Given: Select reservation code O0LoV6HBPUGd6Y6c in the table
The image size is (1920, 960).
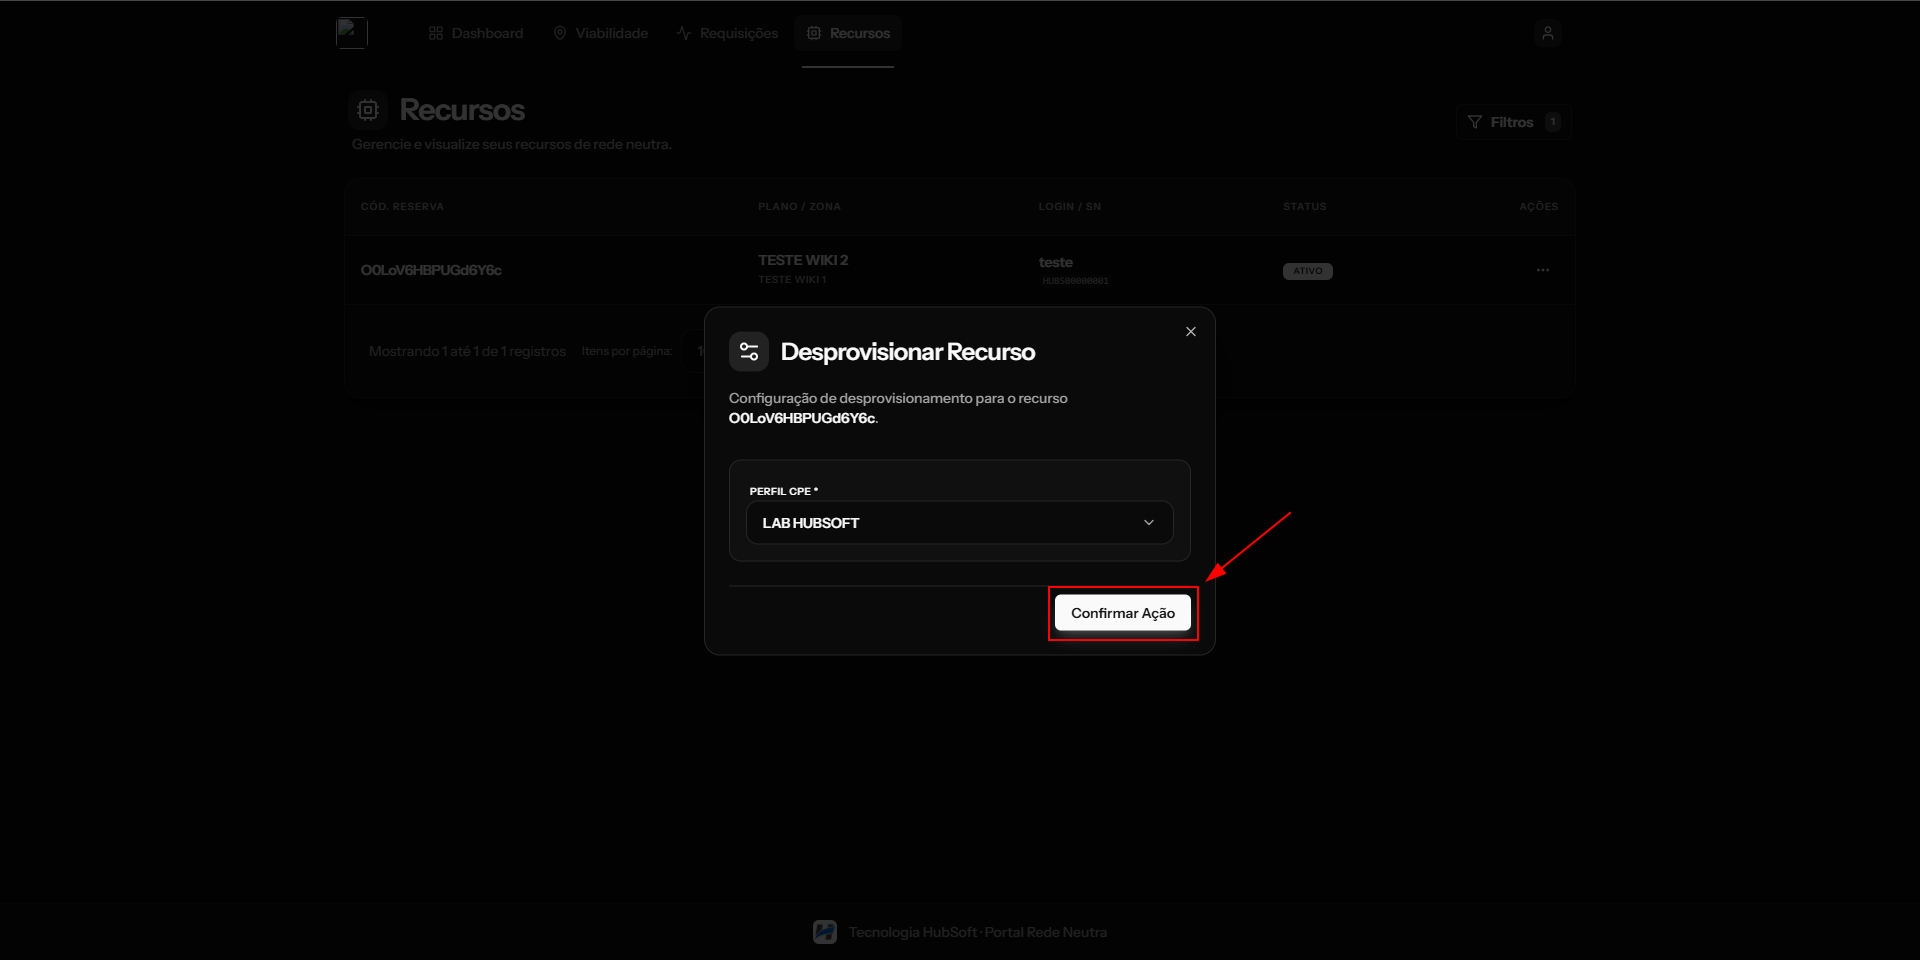Looking at the screenshot, I should point(431,270).
